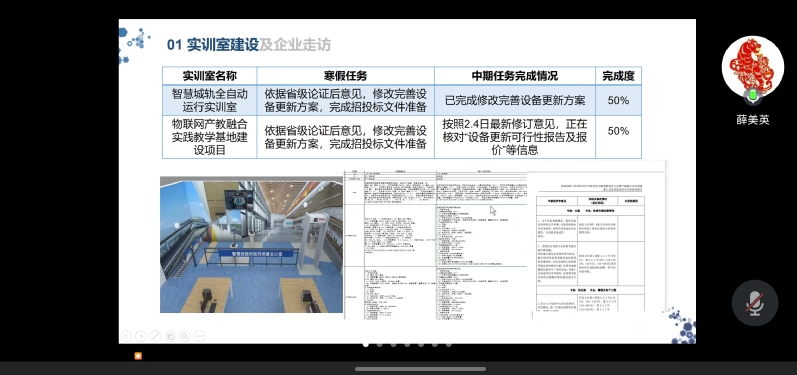Tap the 3D training room rendering image
Image resolution: width=797 pixels, height=375 pixels.
pyautogui.click(x=251, y=245)
